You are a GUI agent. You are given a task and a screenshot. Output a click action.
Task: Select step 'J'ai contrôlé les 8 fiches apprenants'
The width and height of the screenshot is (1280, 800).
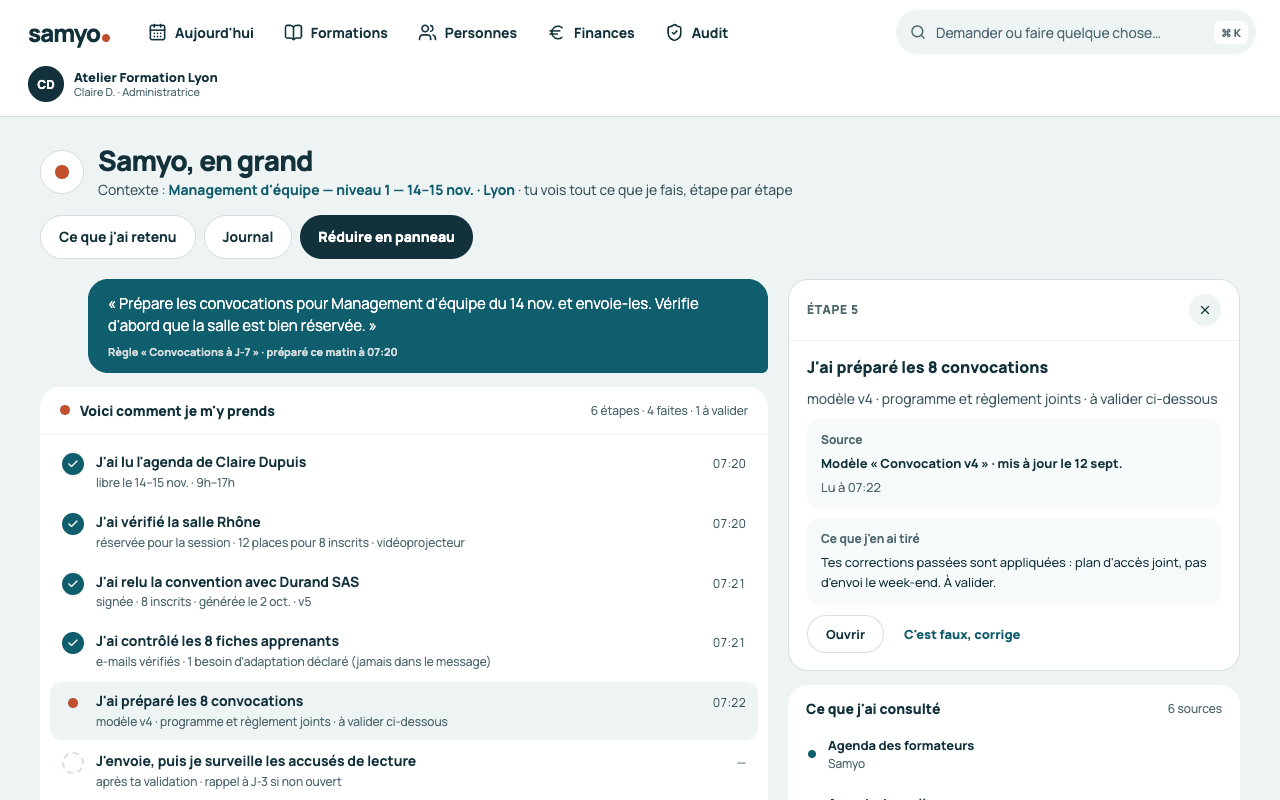[404, 651]
